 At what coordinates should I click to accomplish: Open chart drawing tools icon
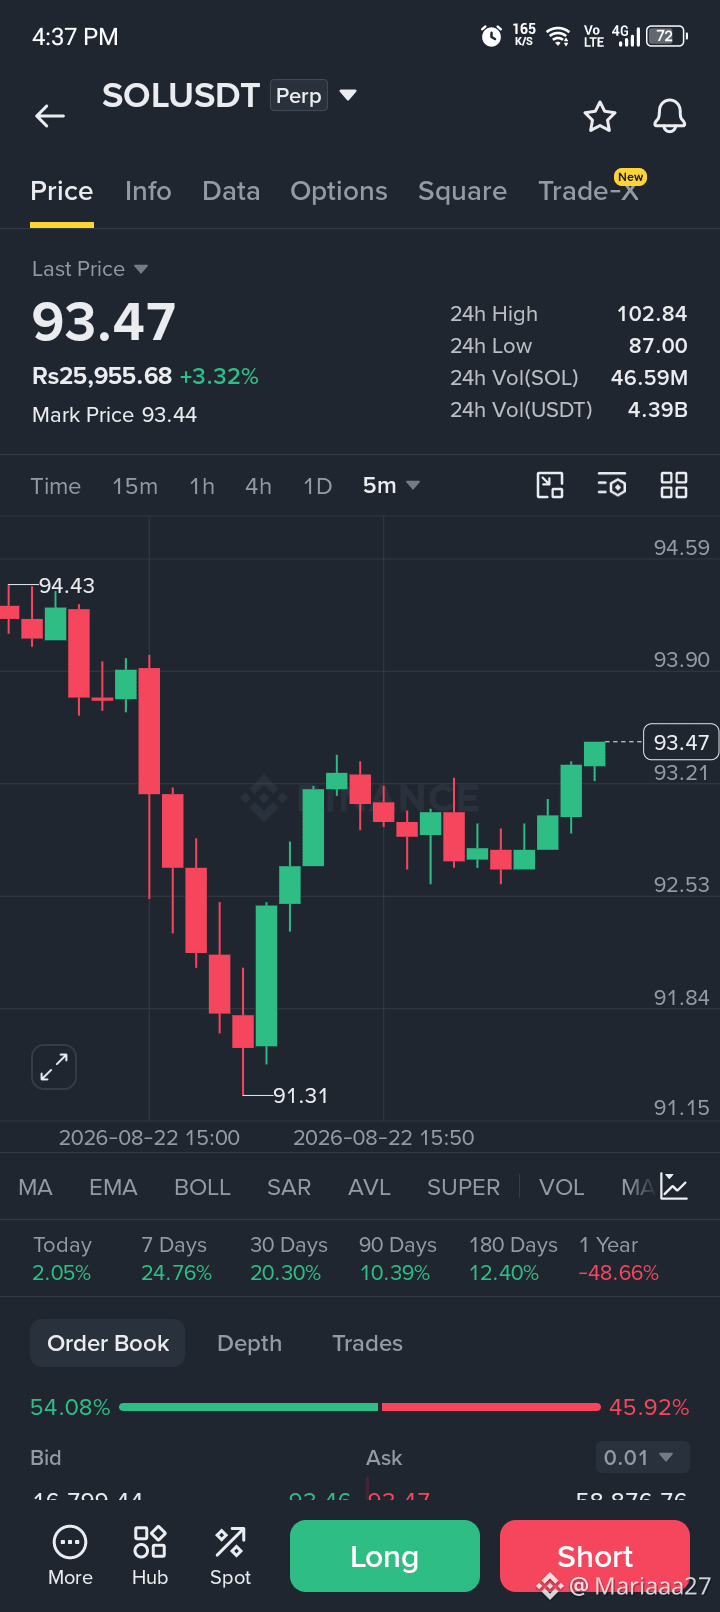click(550, 486)
